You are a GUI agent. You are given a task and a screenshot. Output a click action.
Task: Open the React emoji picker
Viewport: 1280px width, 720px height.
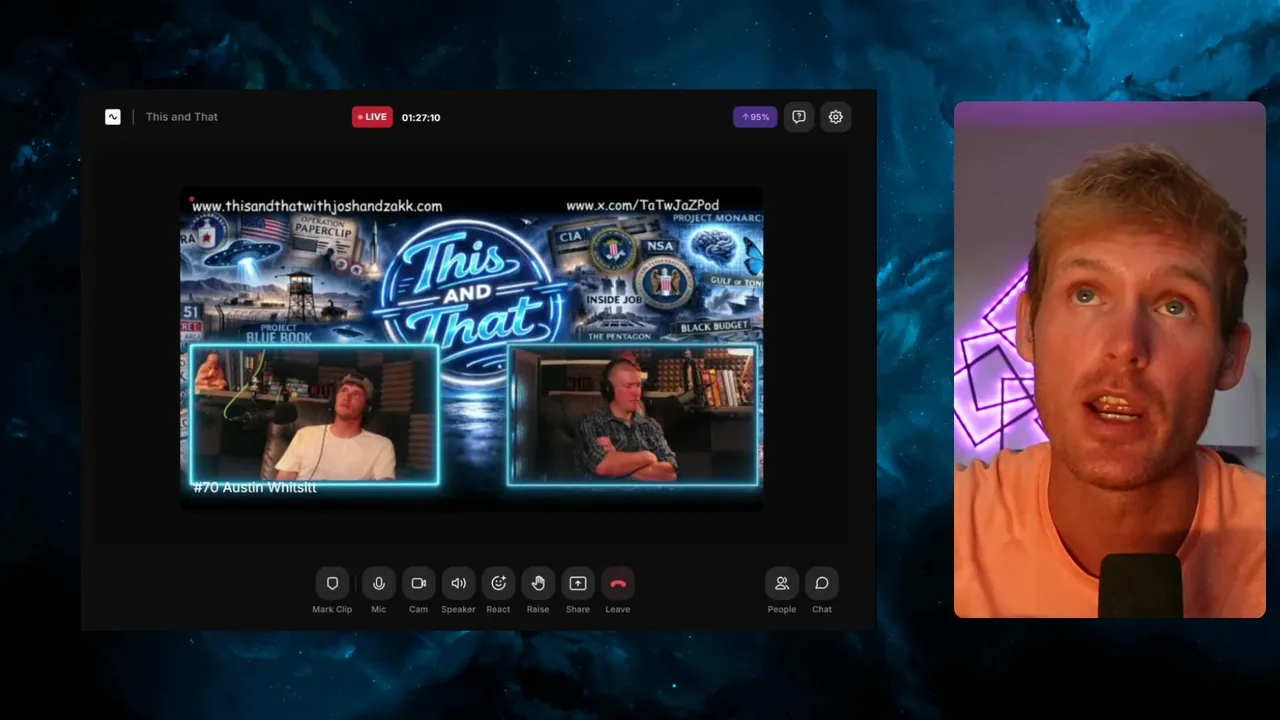[498, 583]
